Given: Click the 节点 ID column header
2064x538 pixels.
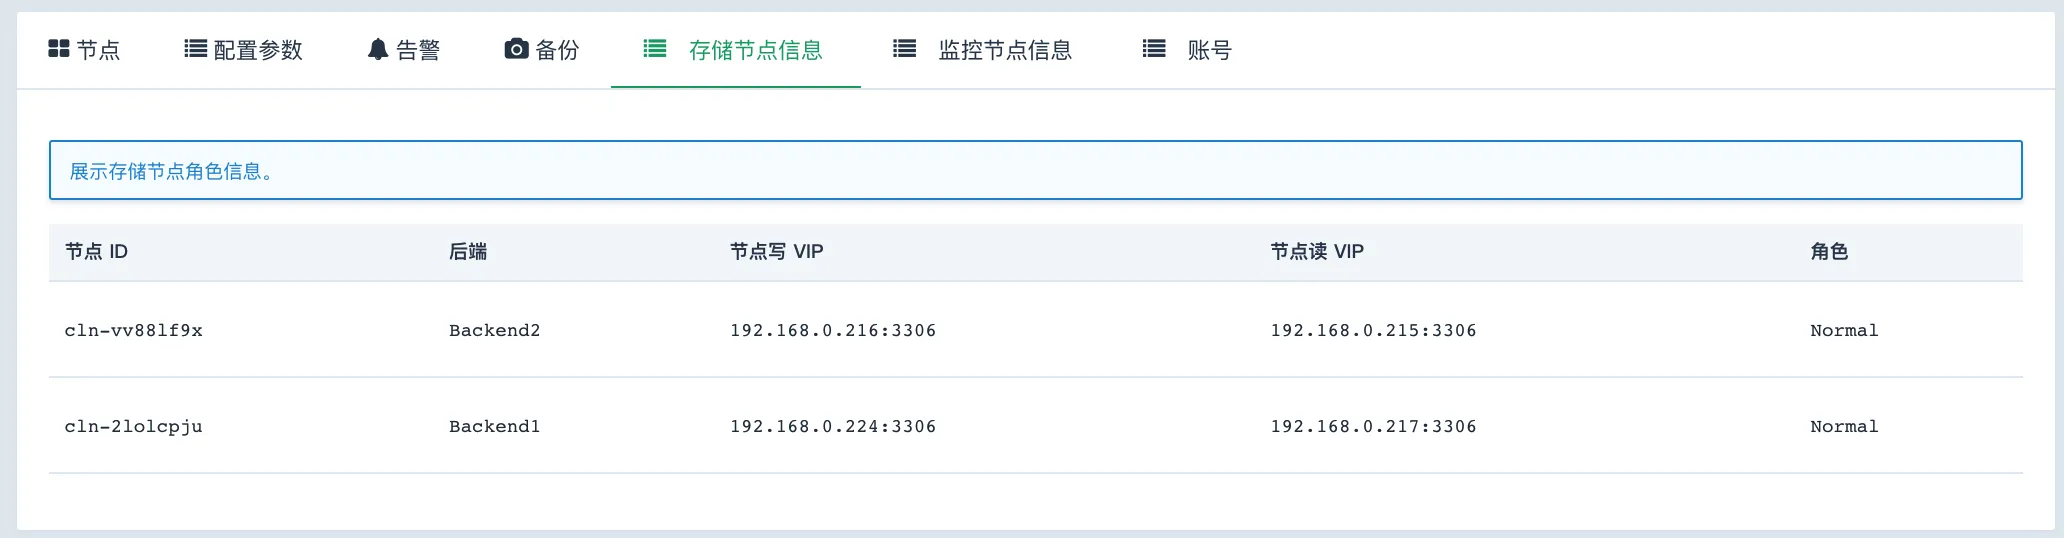Looking at the screenshot, I should (x=96, y=252).
